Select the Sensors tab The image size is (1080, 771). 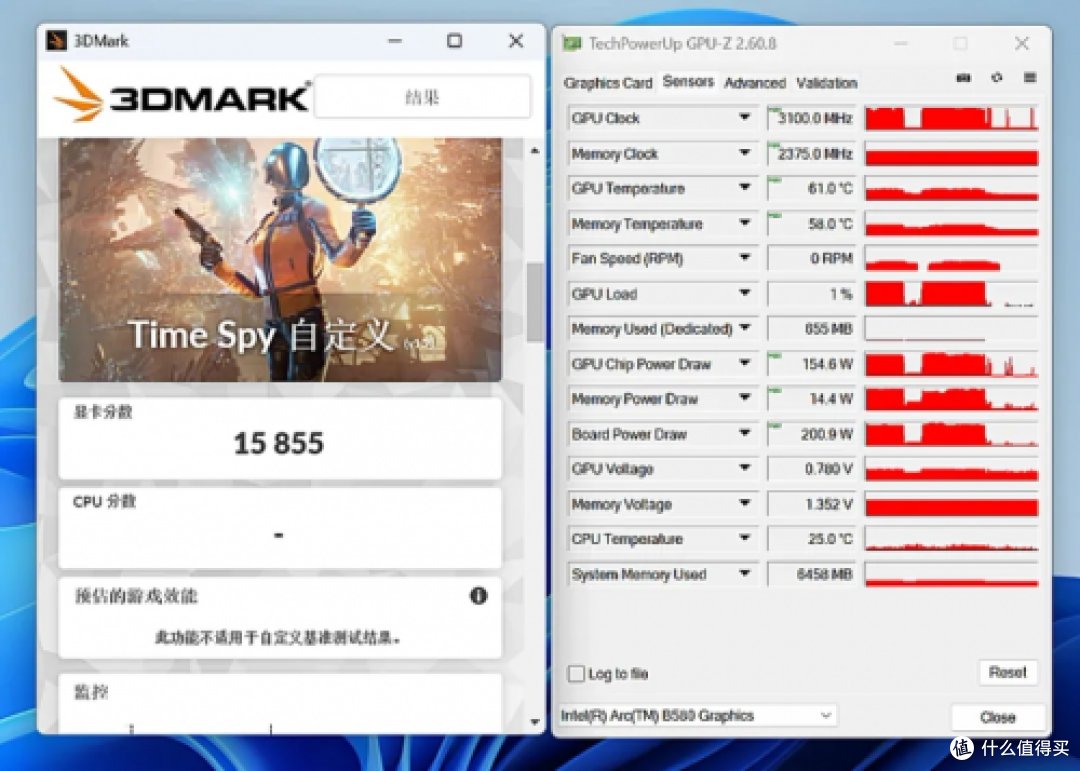(x=688, y=81)
